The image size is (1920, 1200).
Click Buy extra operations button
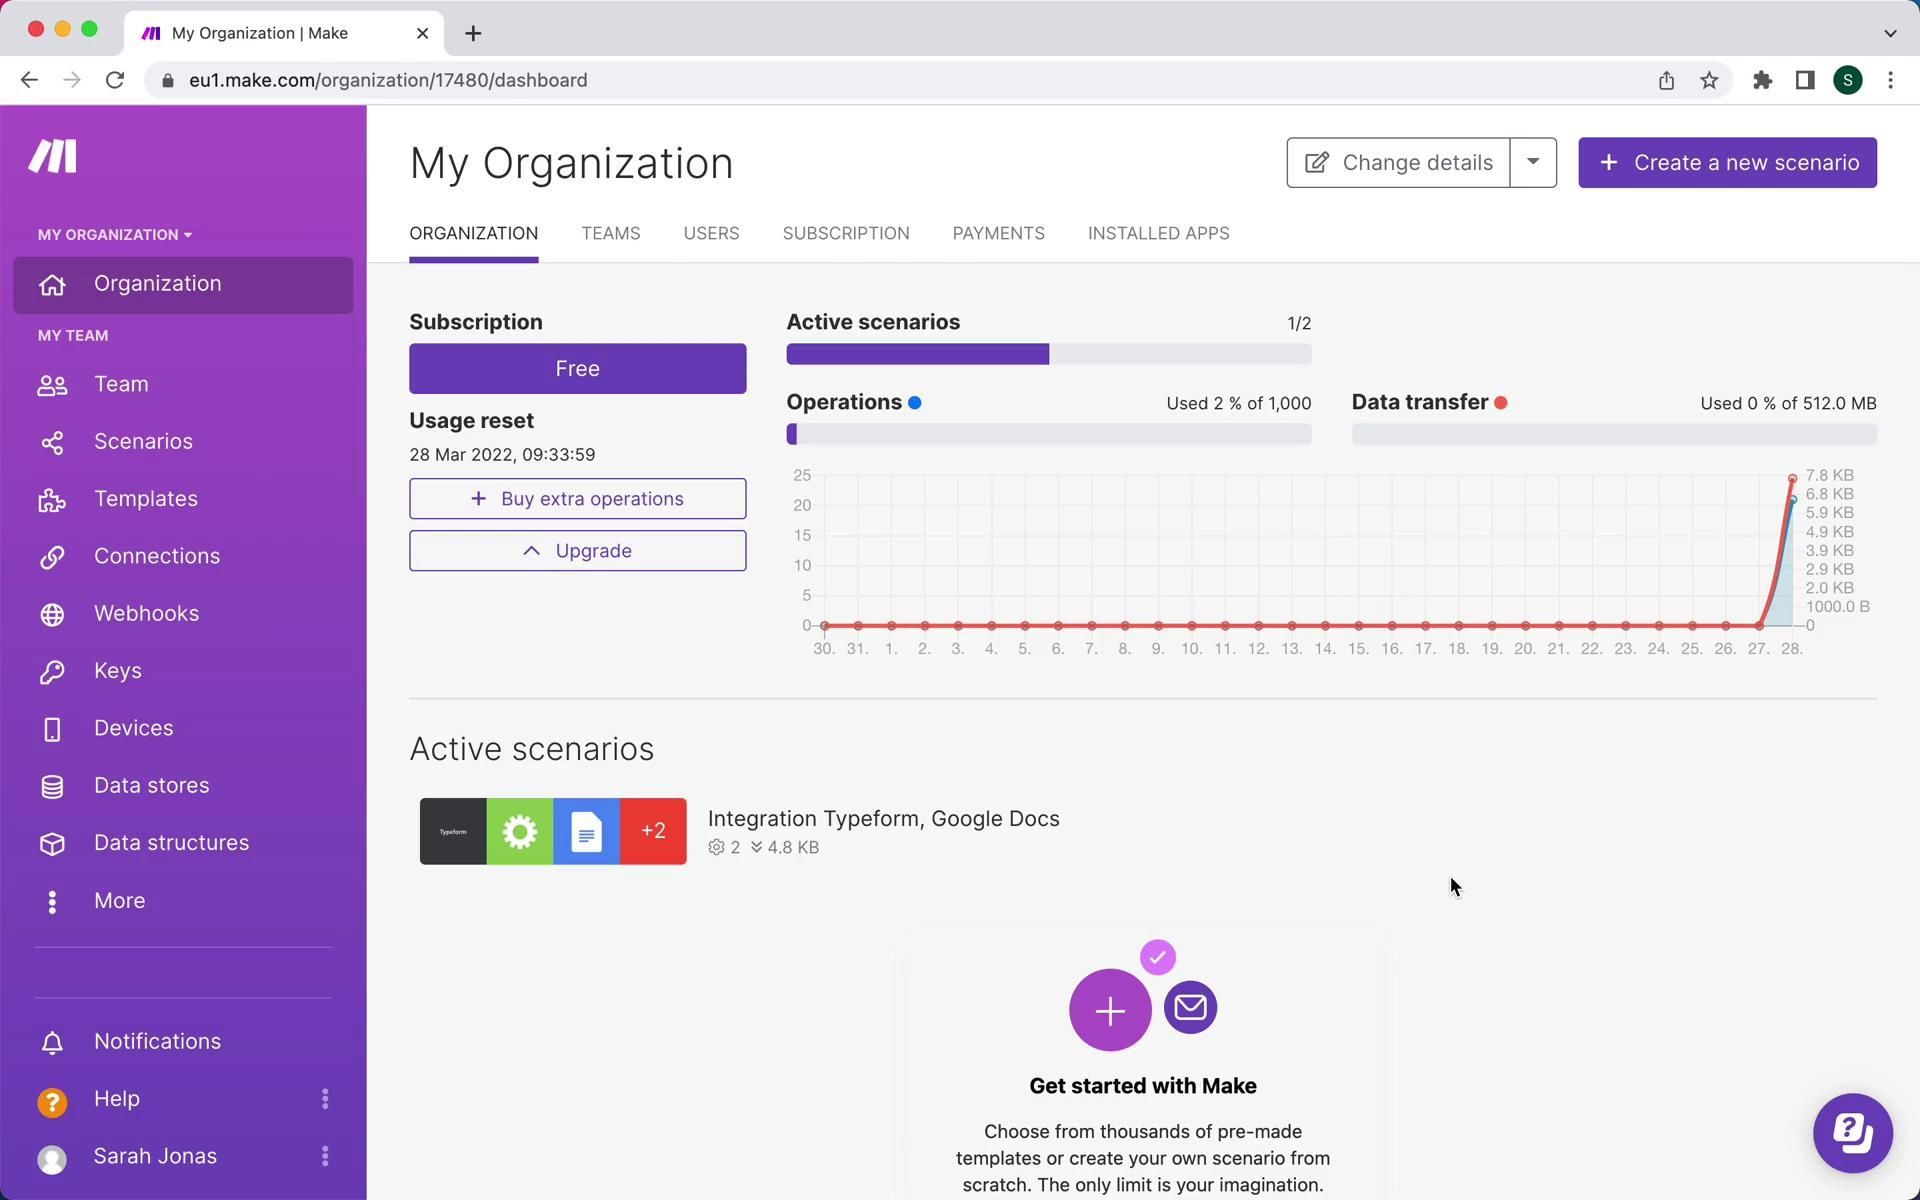pos(577,499)
